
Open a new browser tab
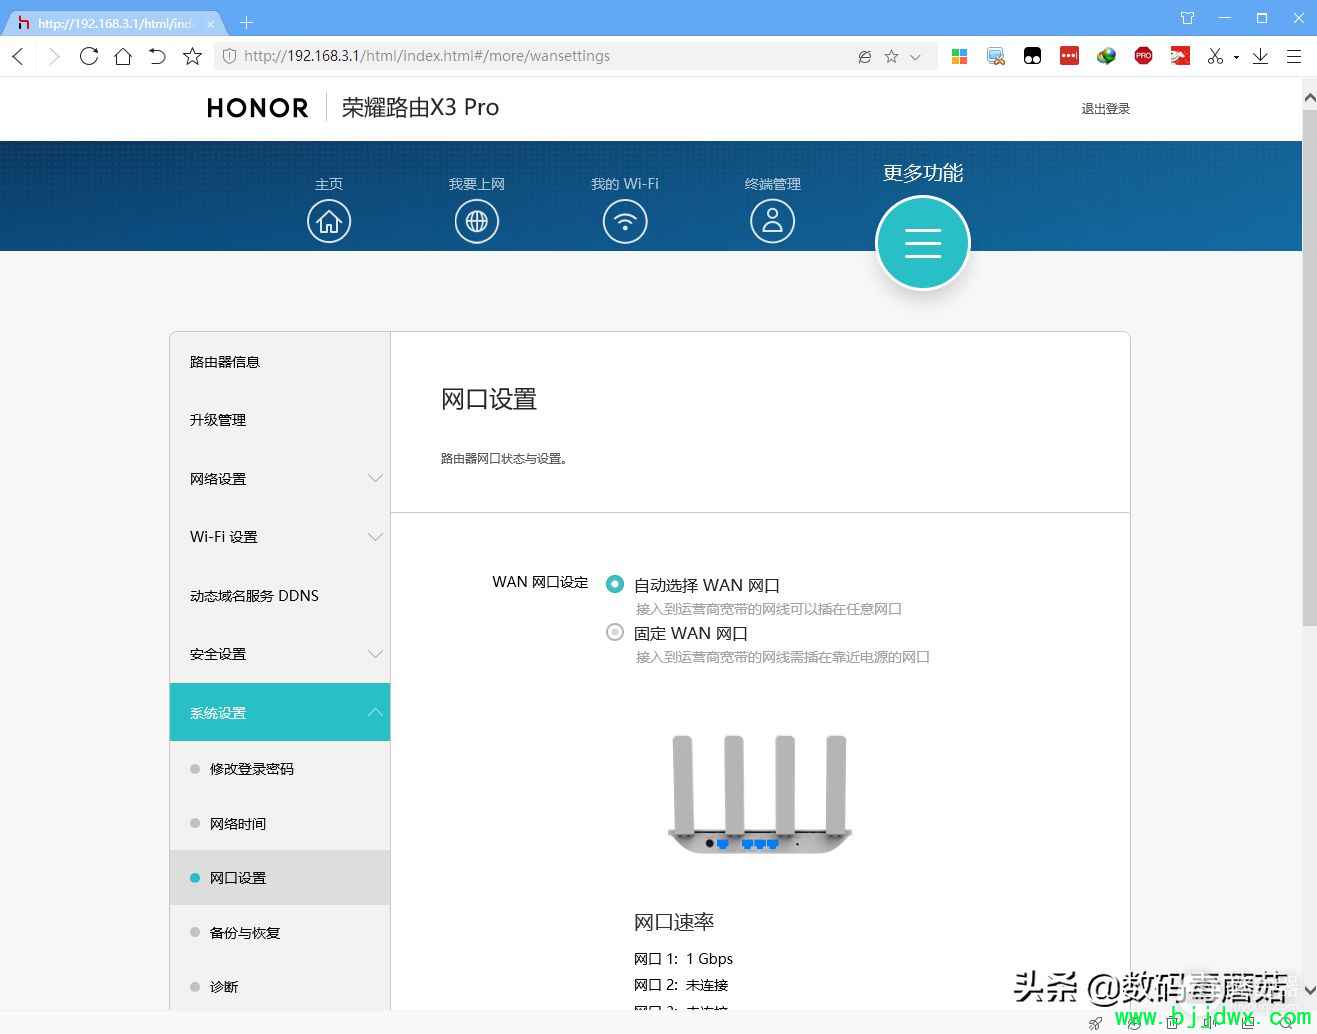pyautogui.click(x=246, y=22)
